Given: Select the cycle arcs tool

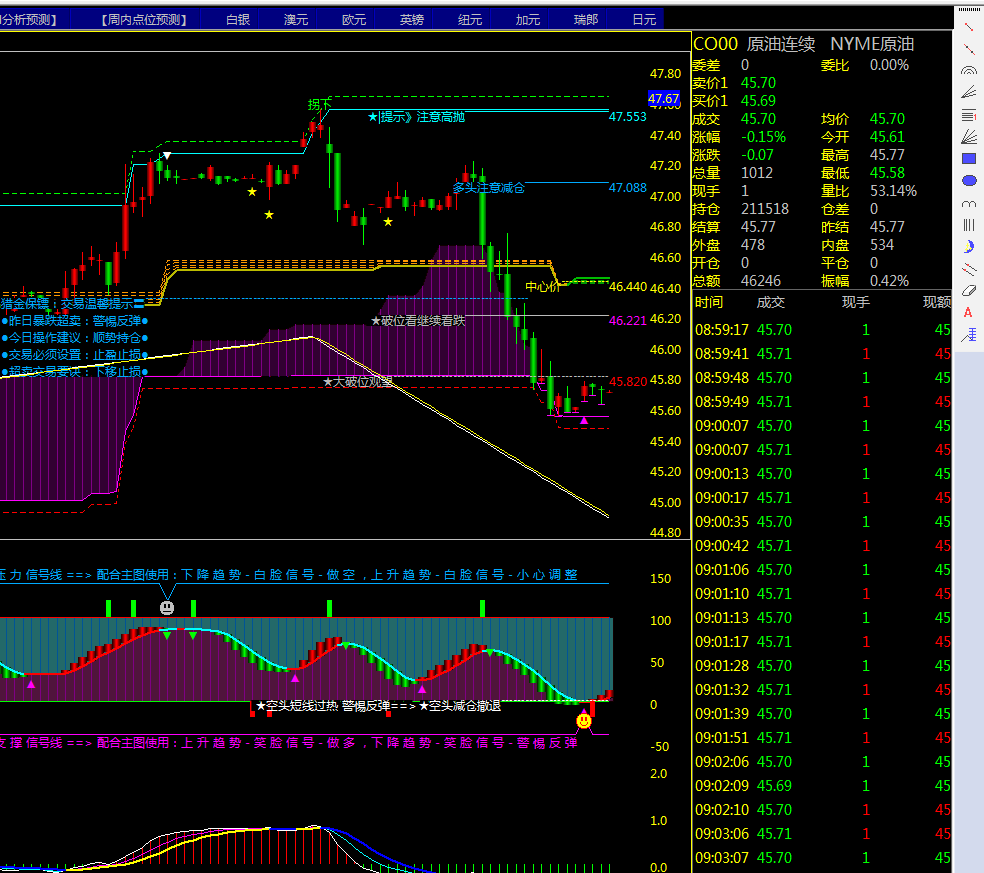Looking at the screenshot, I should coord(969,203).
